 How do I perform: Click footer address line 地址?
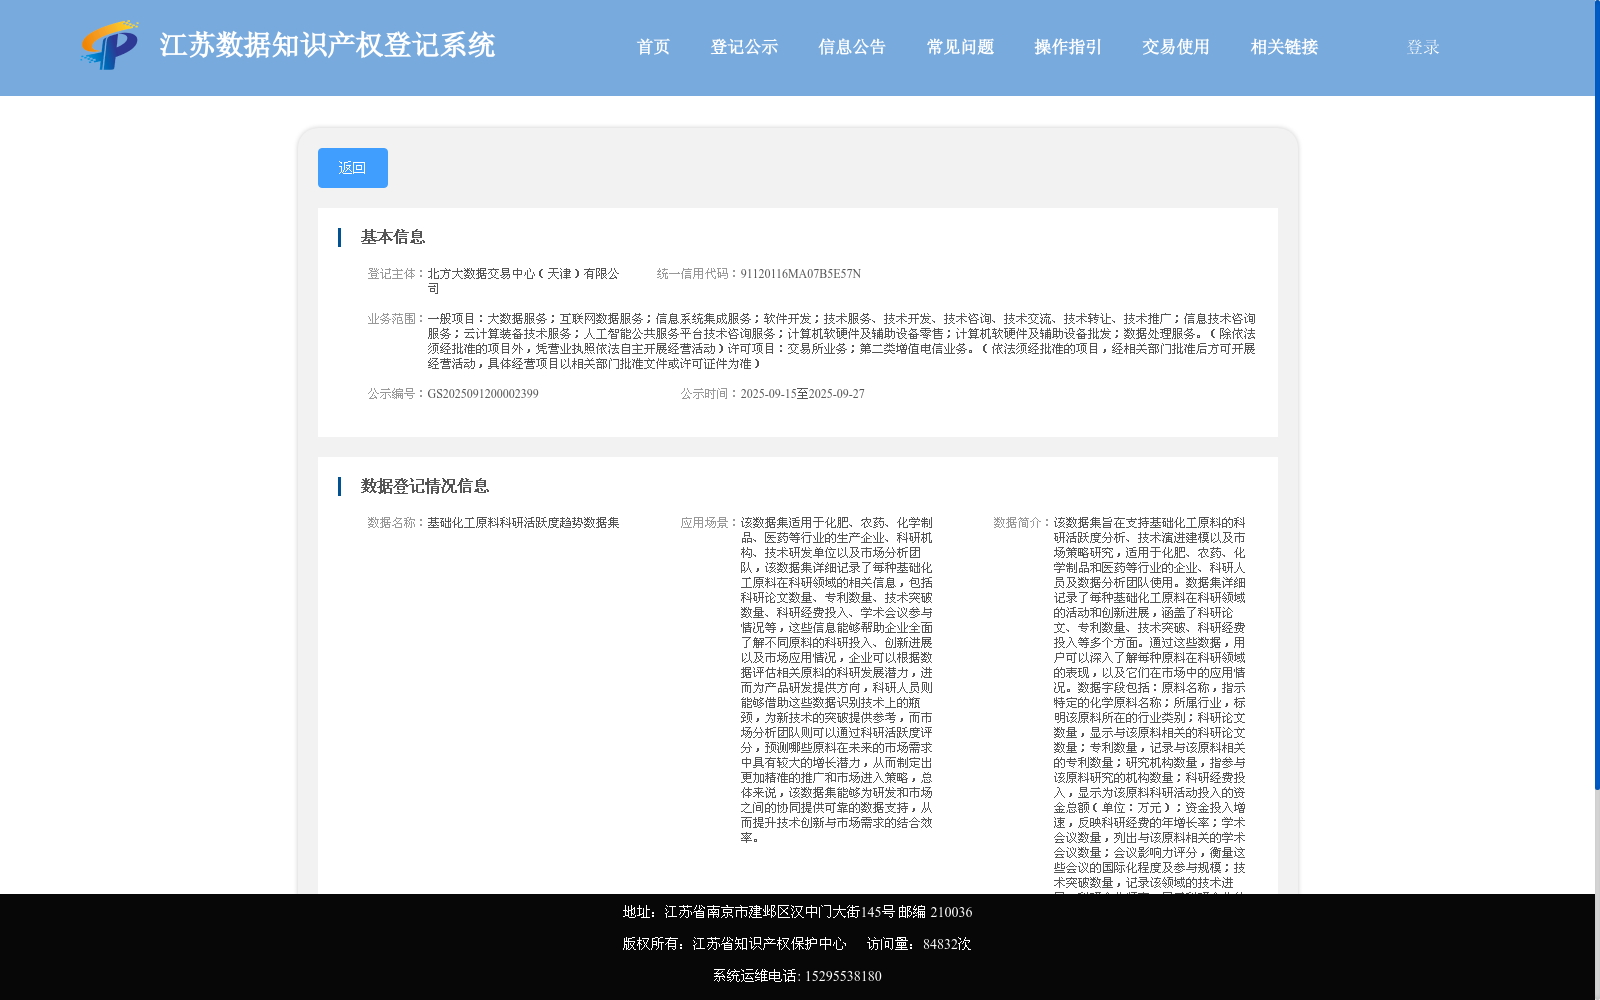(x=797, y=912)
